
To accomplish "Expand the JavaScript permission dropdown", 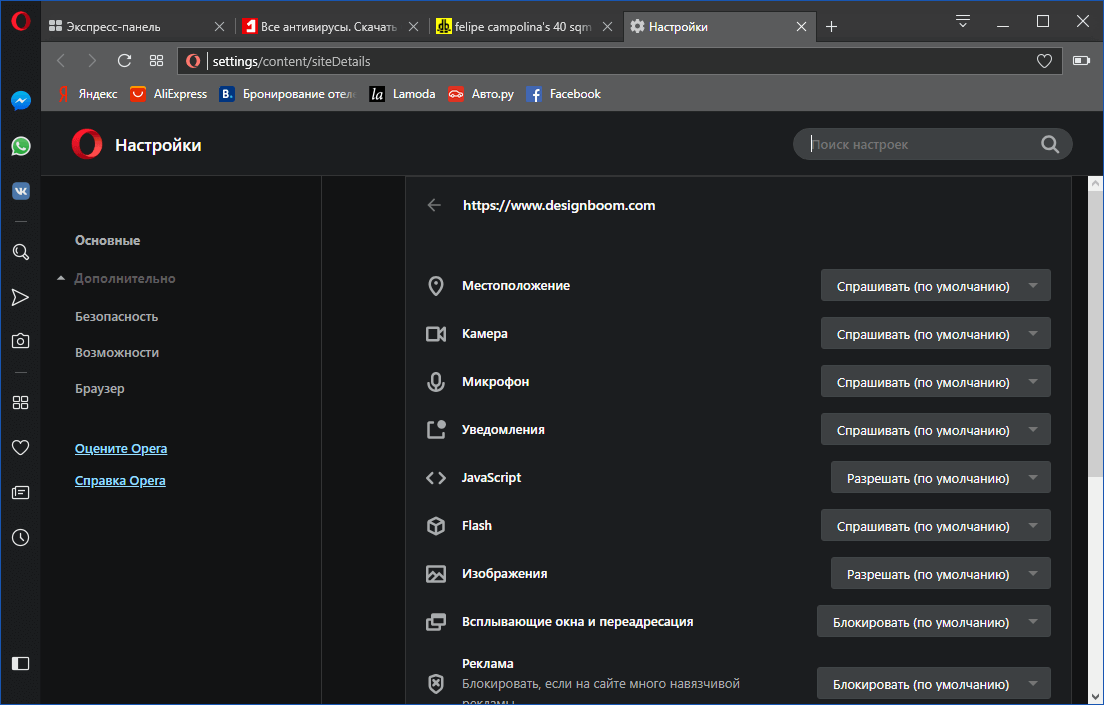I will click(x=940, y=478).
